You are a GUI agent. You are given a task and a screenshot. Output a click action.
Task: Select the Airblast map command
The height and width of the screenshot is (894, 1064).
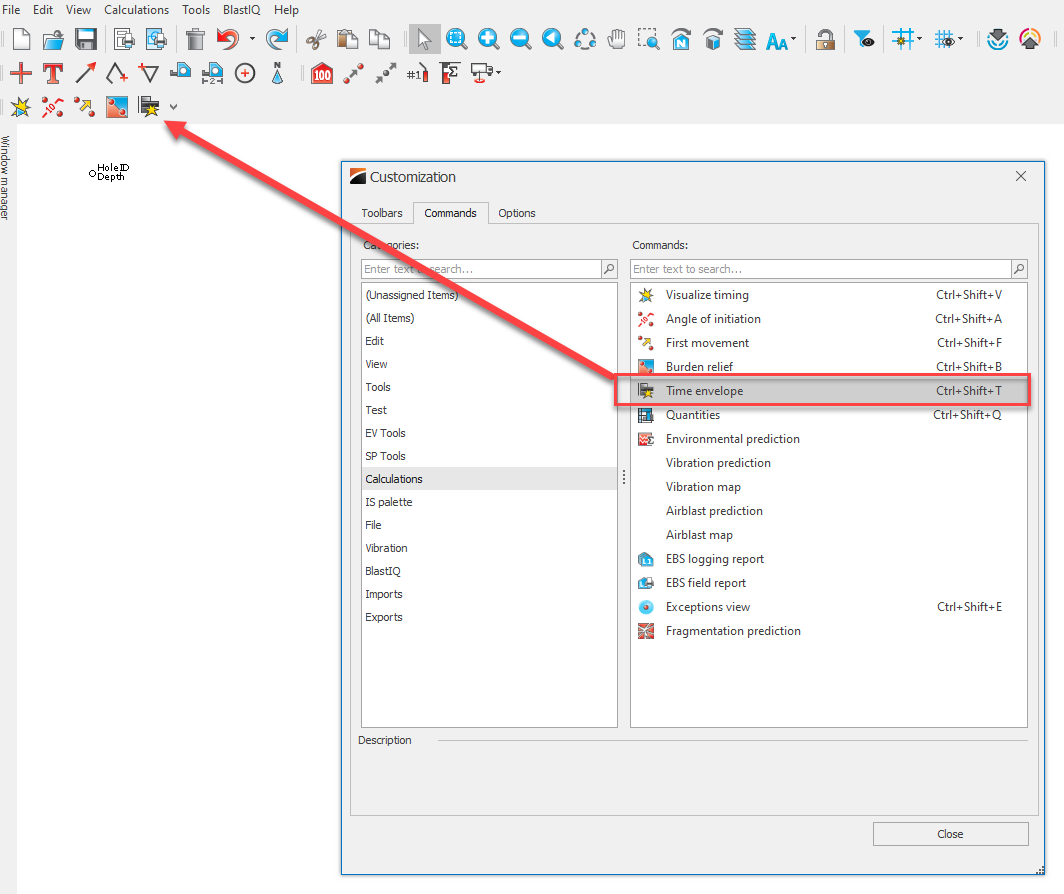(829, 535)
